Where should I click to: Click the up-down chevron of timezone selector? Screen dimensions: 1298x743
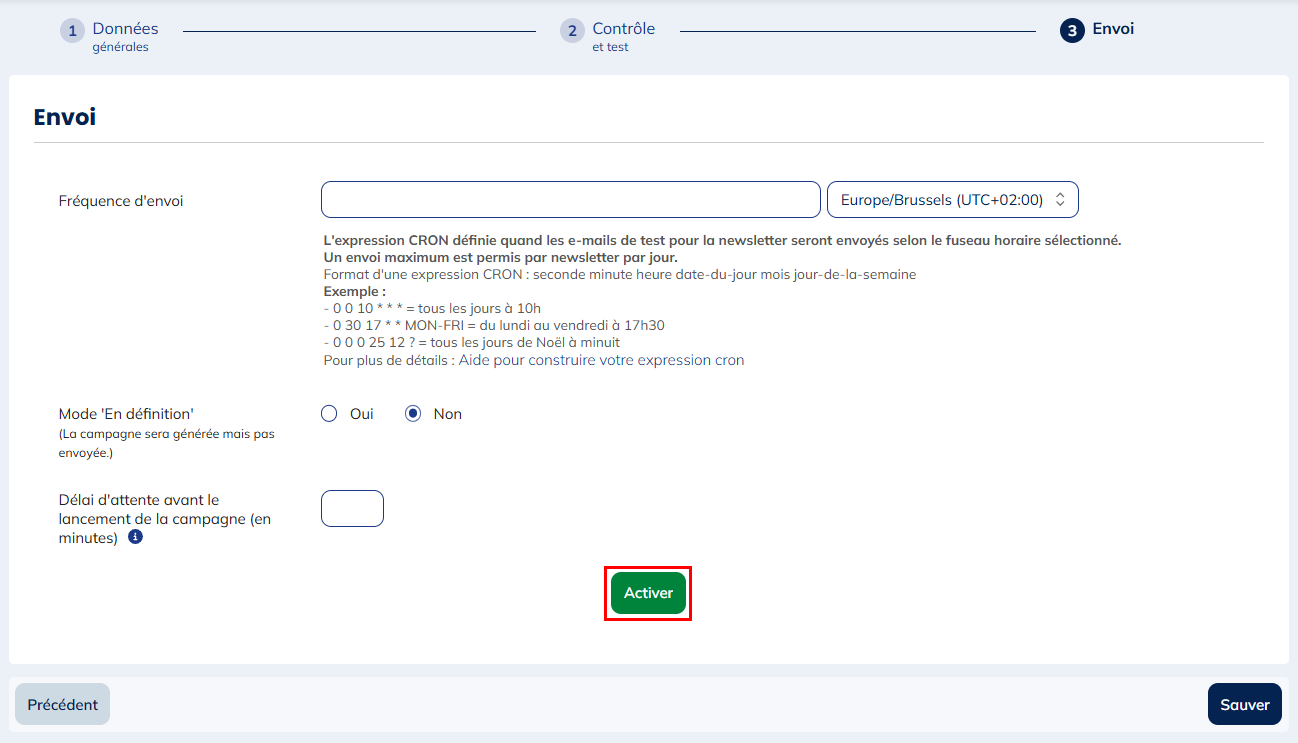tap(1060, 200)
